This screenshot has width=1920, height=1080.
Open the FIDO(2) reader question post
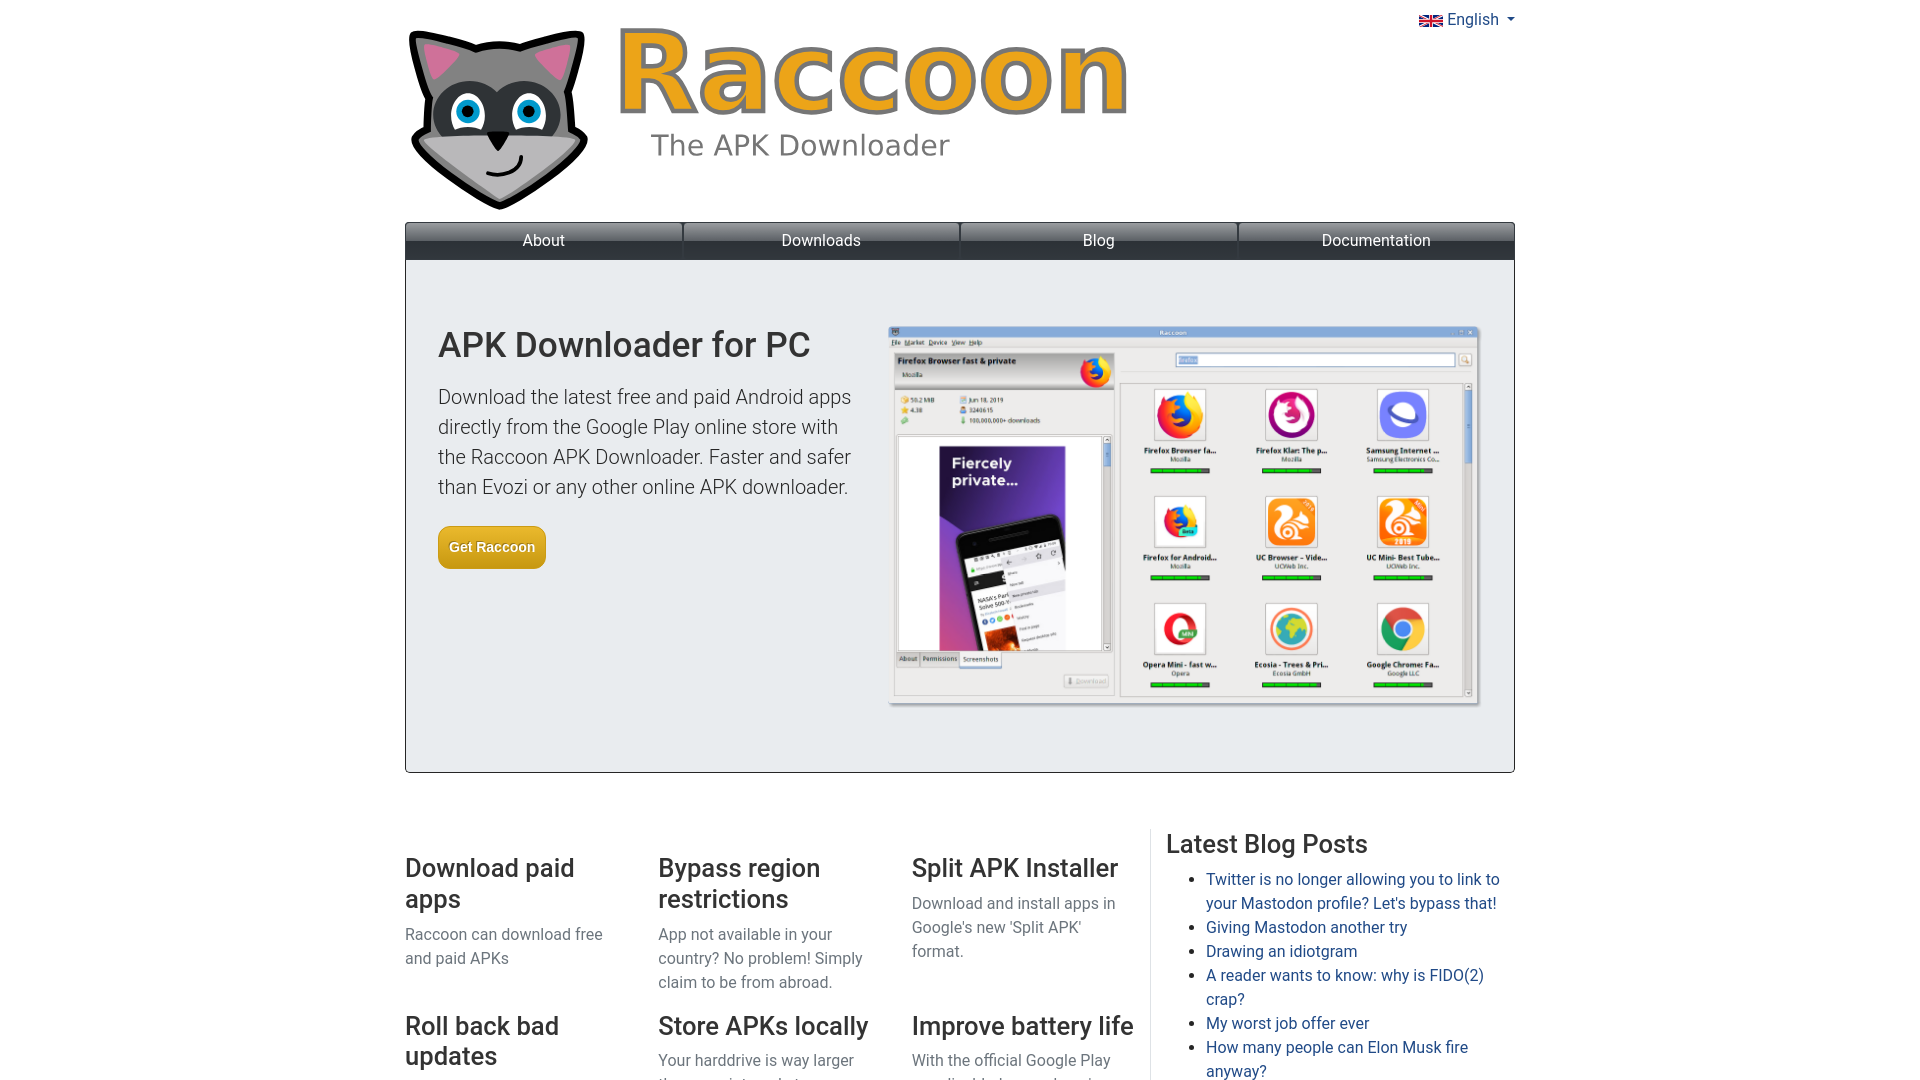point(1344,987)
